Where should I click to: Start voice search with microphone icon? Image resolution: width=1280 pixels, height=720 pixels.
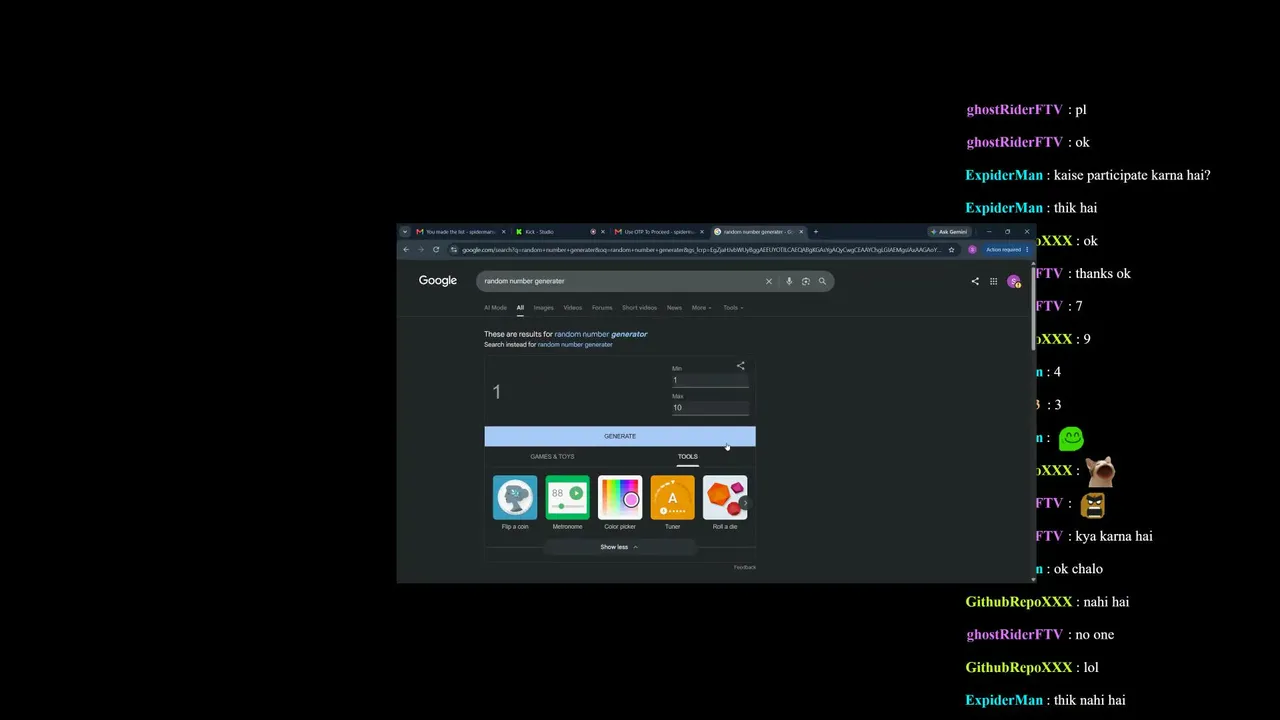pyautogui.click(x=789, y=281)
